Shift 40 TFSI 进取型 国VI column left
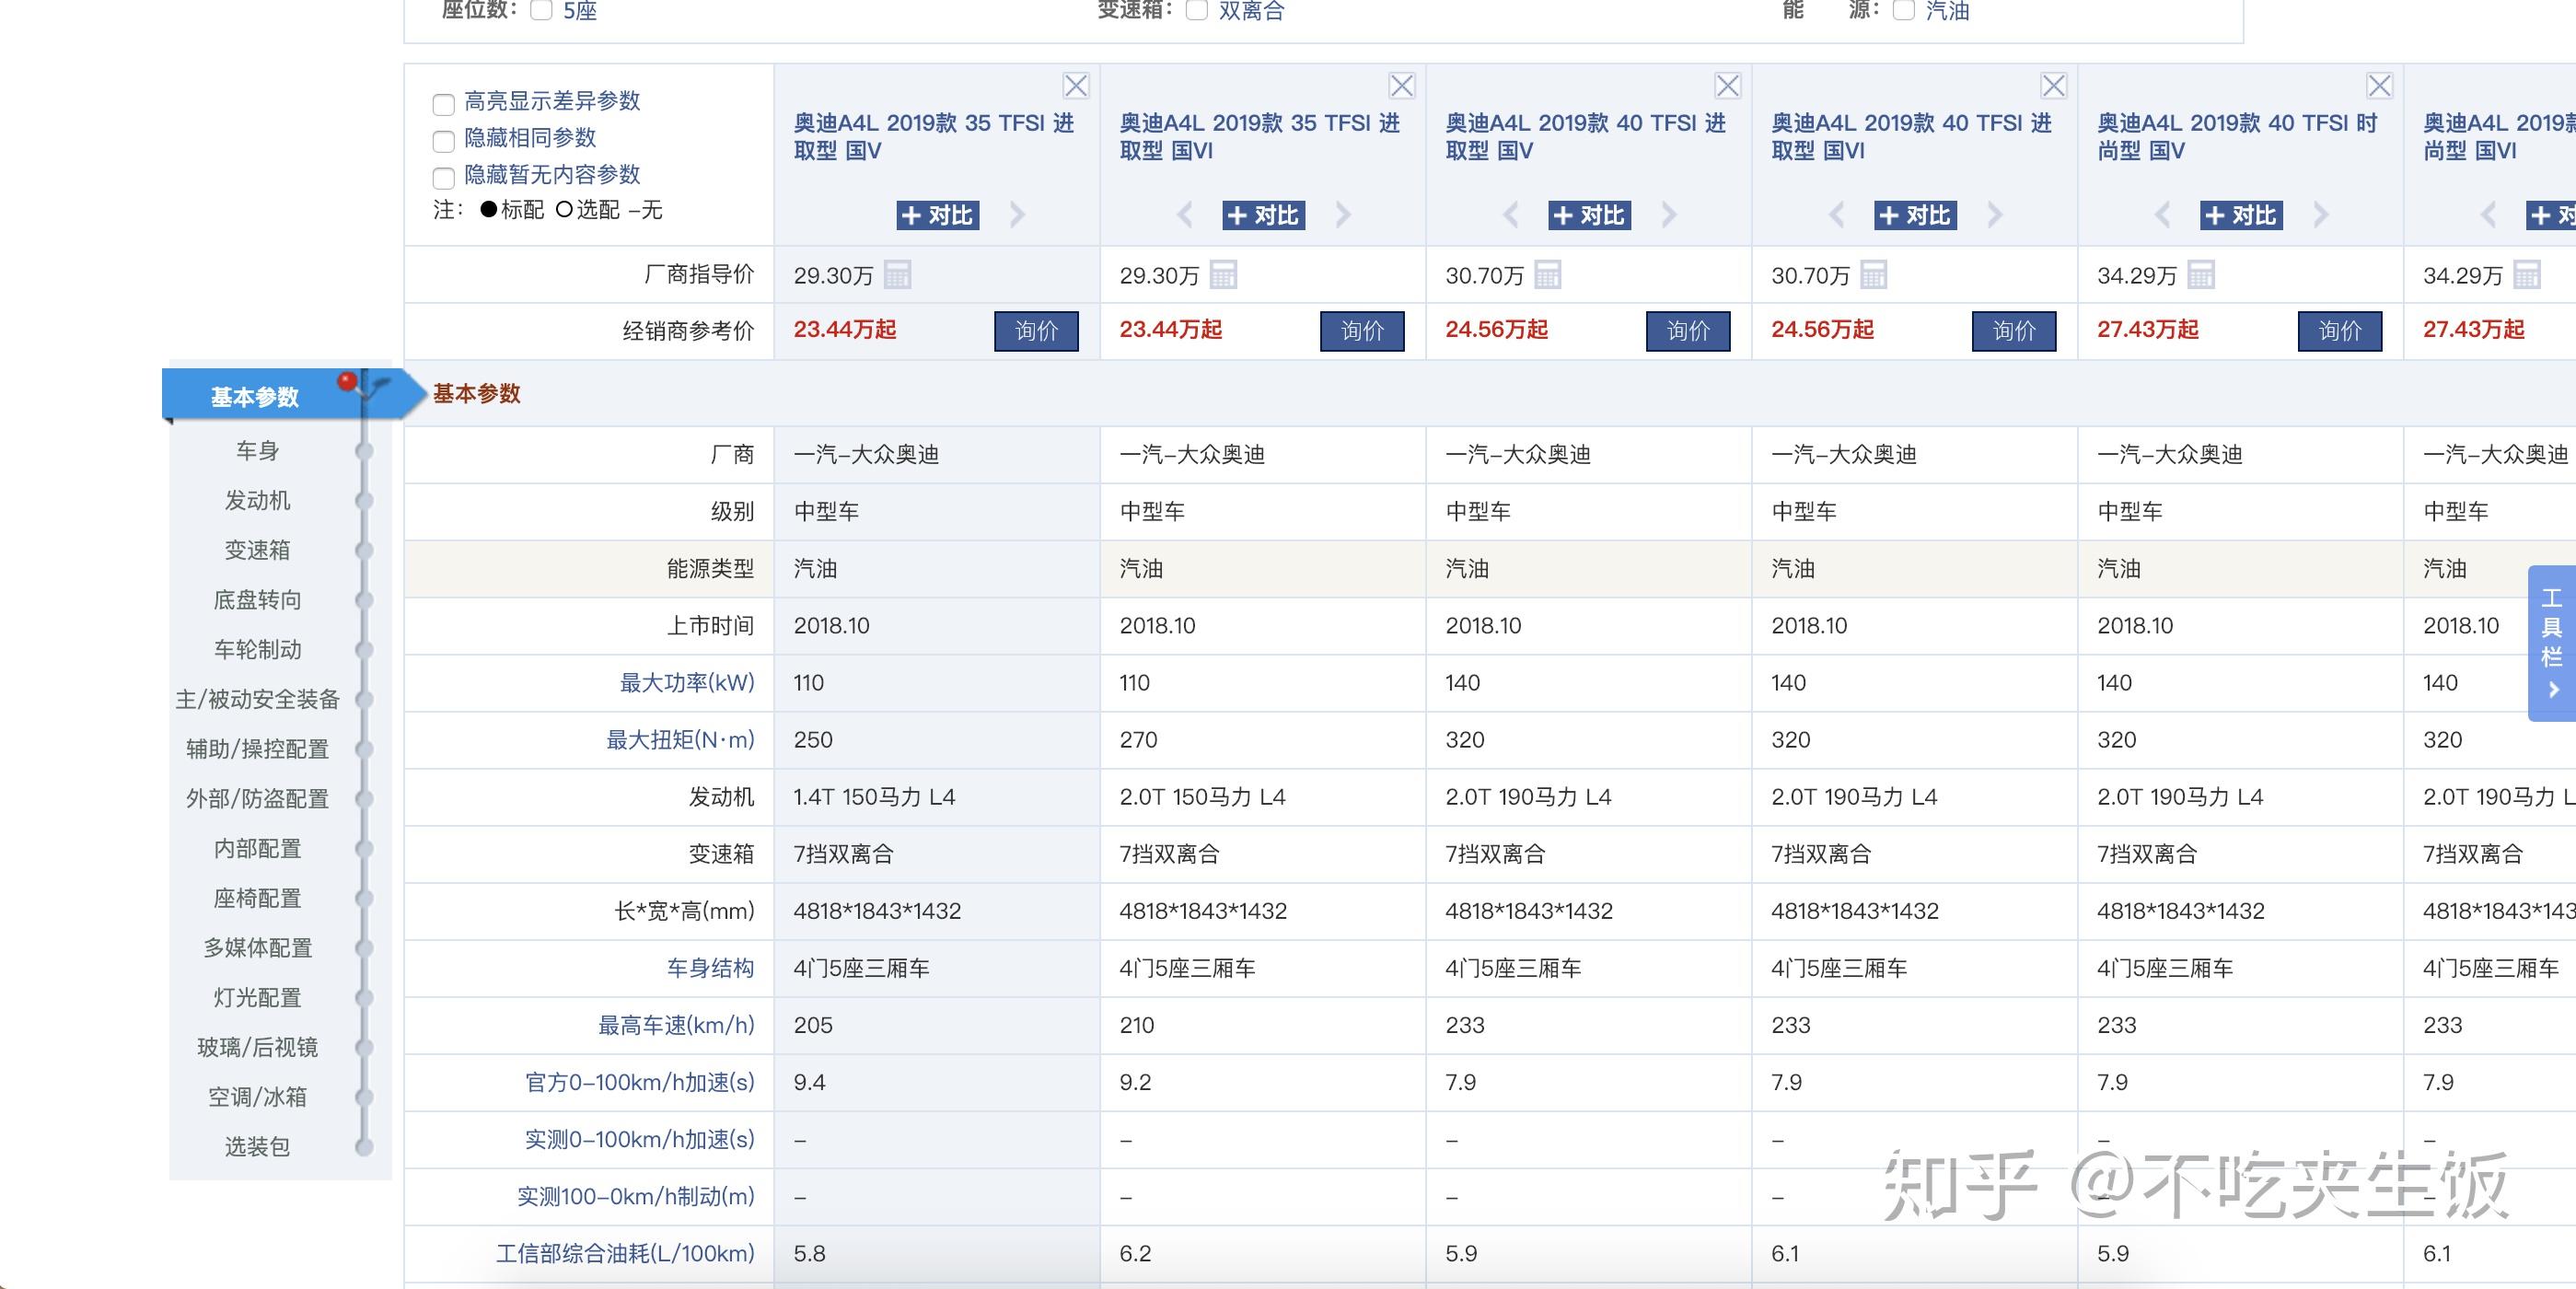Viewport: 2576px width, 1289px height. pyautogui.click(x=1837, y=215)
